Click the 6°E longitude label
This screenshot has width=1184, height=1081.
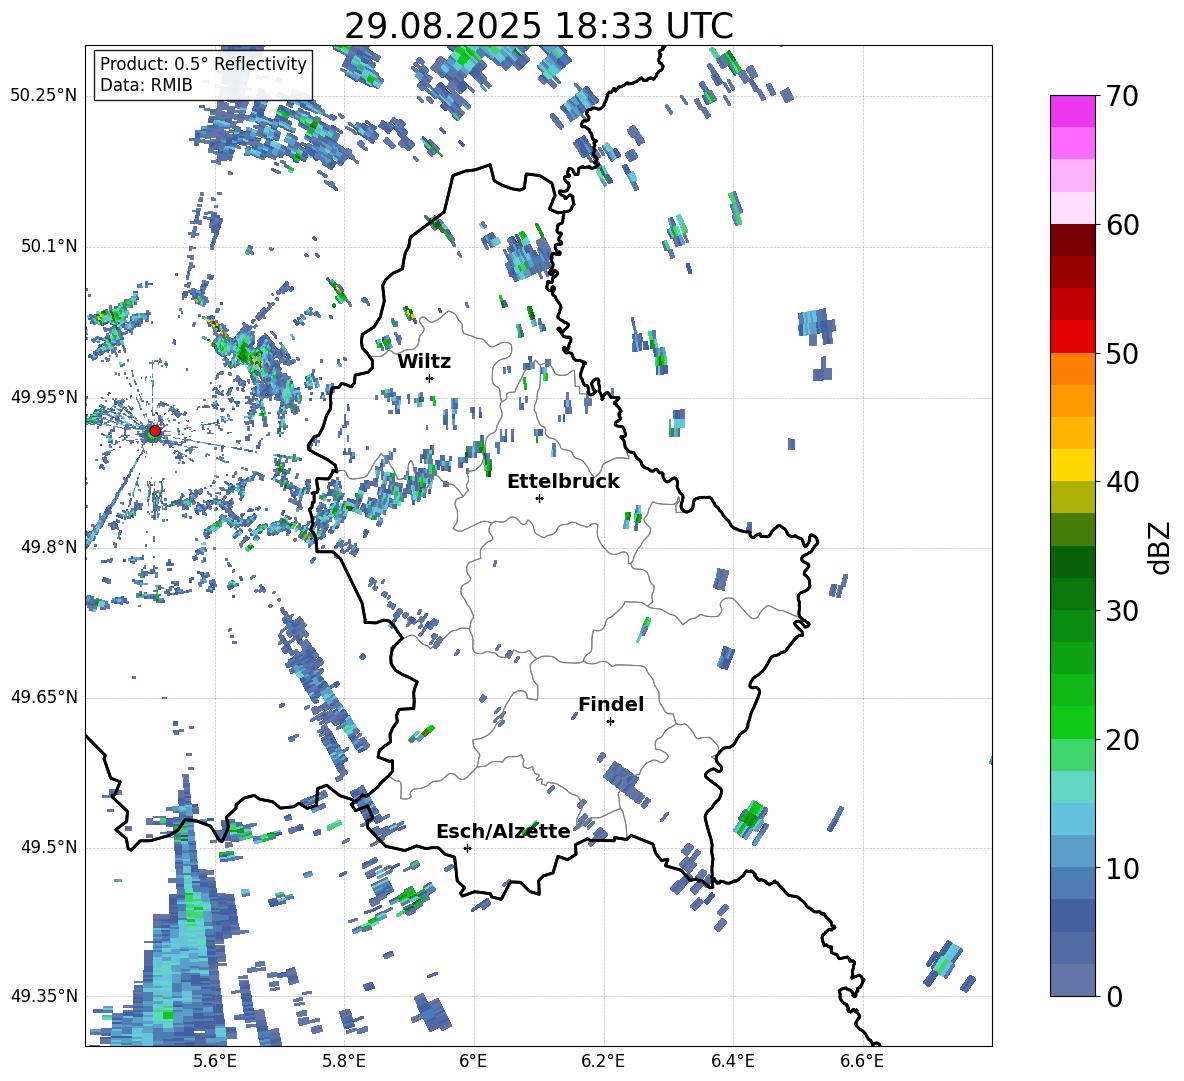473,1061
